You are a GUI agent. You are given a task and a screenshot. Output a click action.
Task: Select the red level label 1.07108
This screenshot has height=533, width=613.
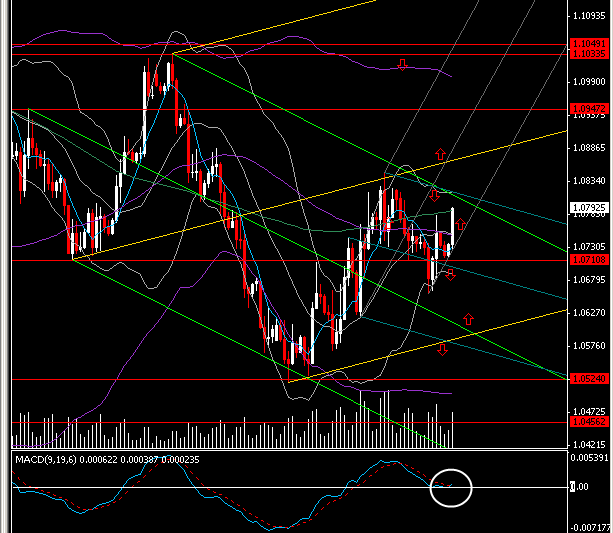click(x=589, y=259)
